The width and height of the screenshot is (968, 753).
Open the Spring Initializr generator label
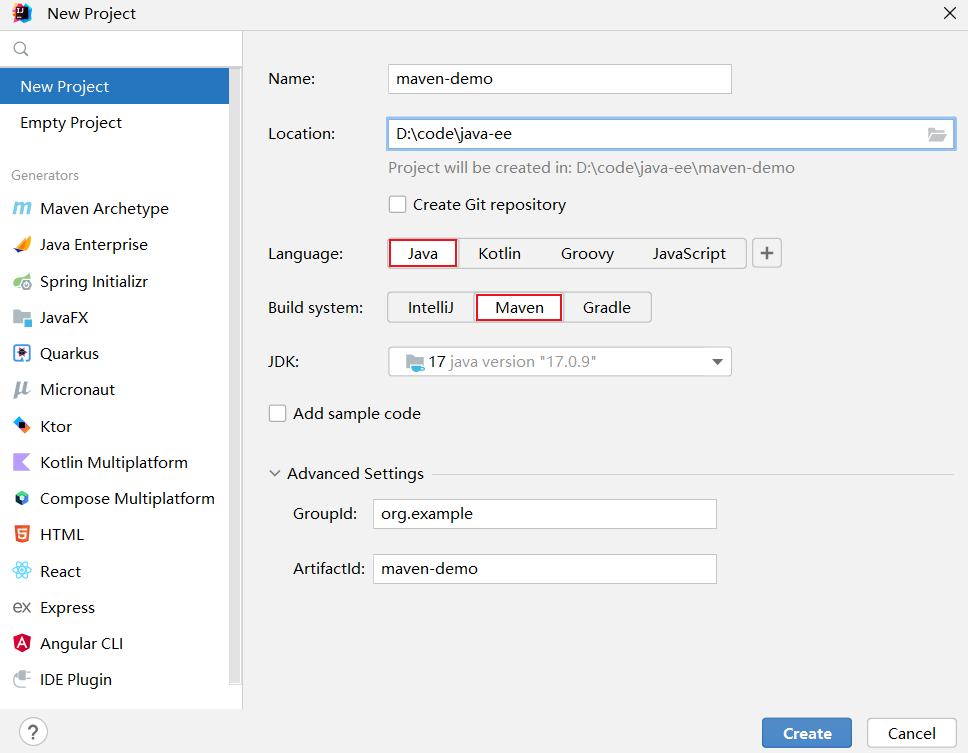pyautogui.click(x=94, y=281)
